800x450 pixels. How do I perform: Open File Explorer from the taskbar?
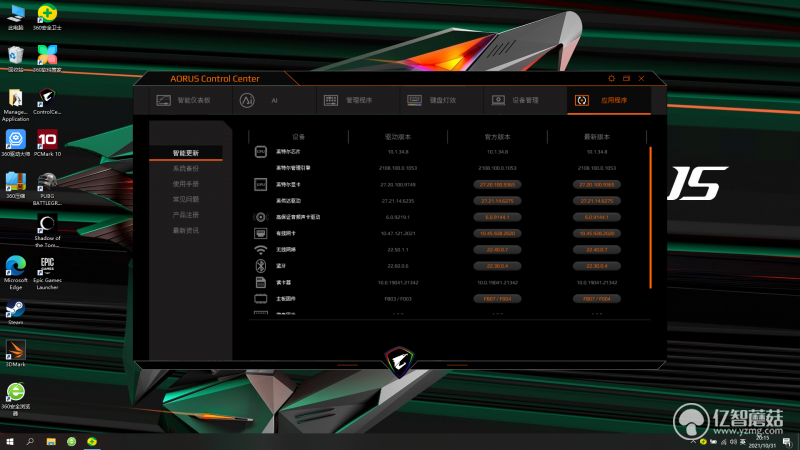coord(51,441)
